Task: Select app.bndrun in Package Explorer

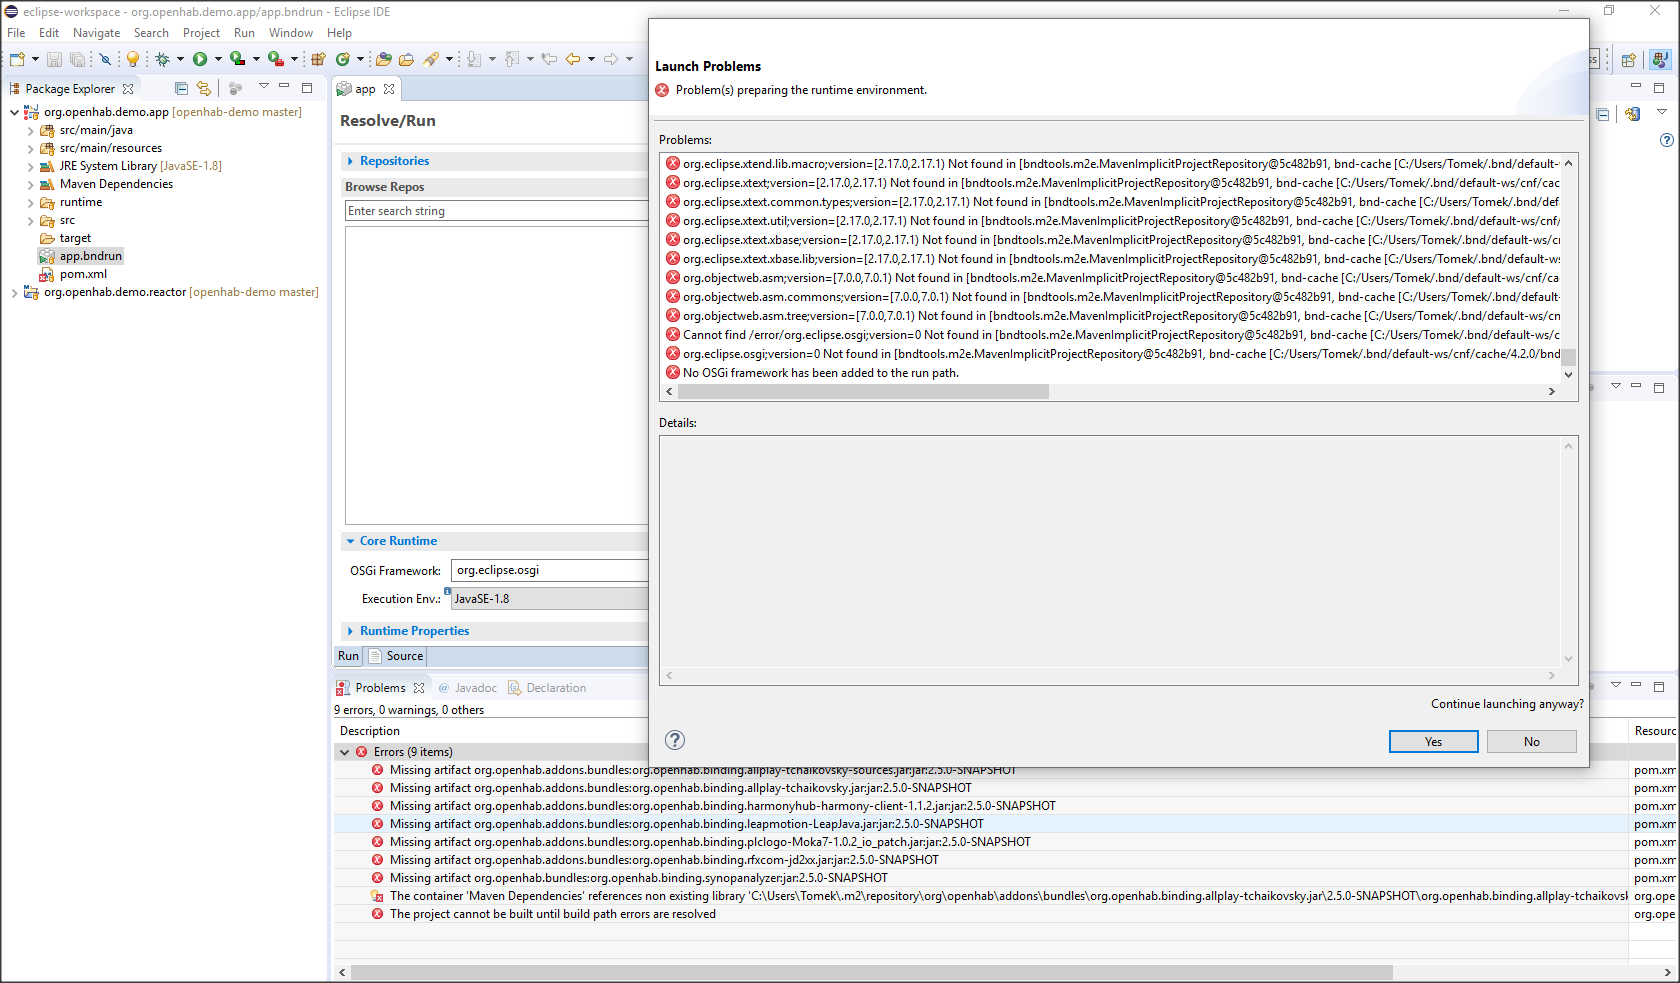Action: click(90, 256)
